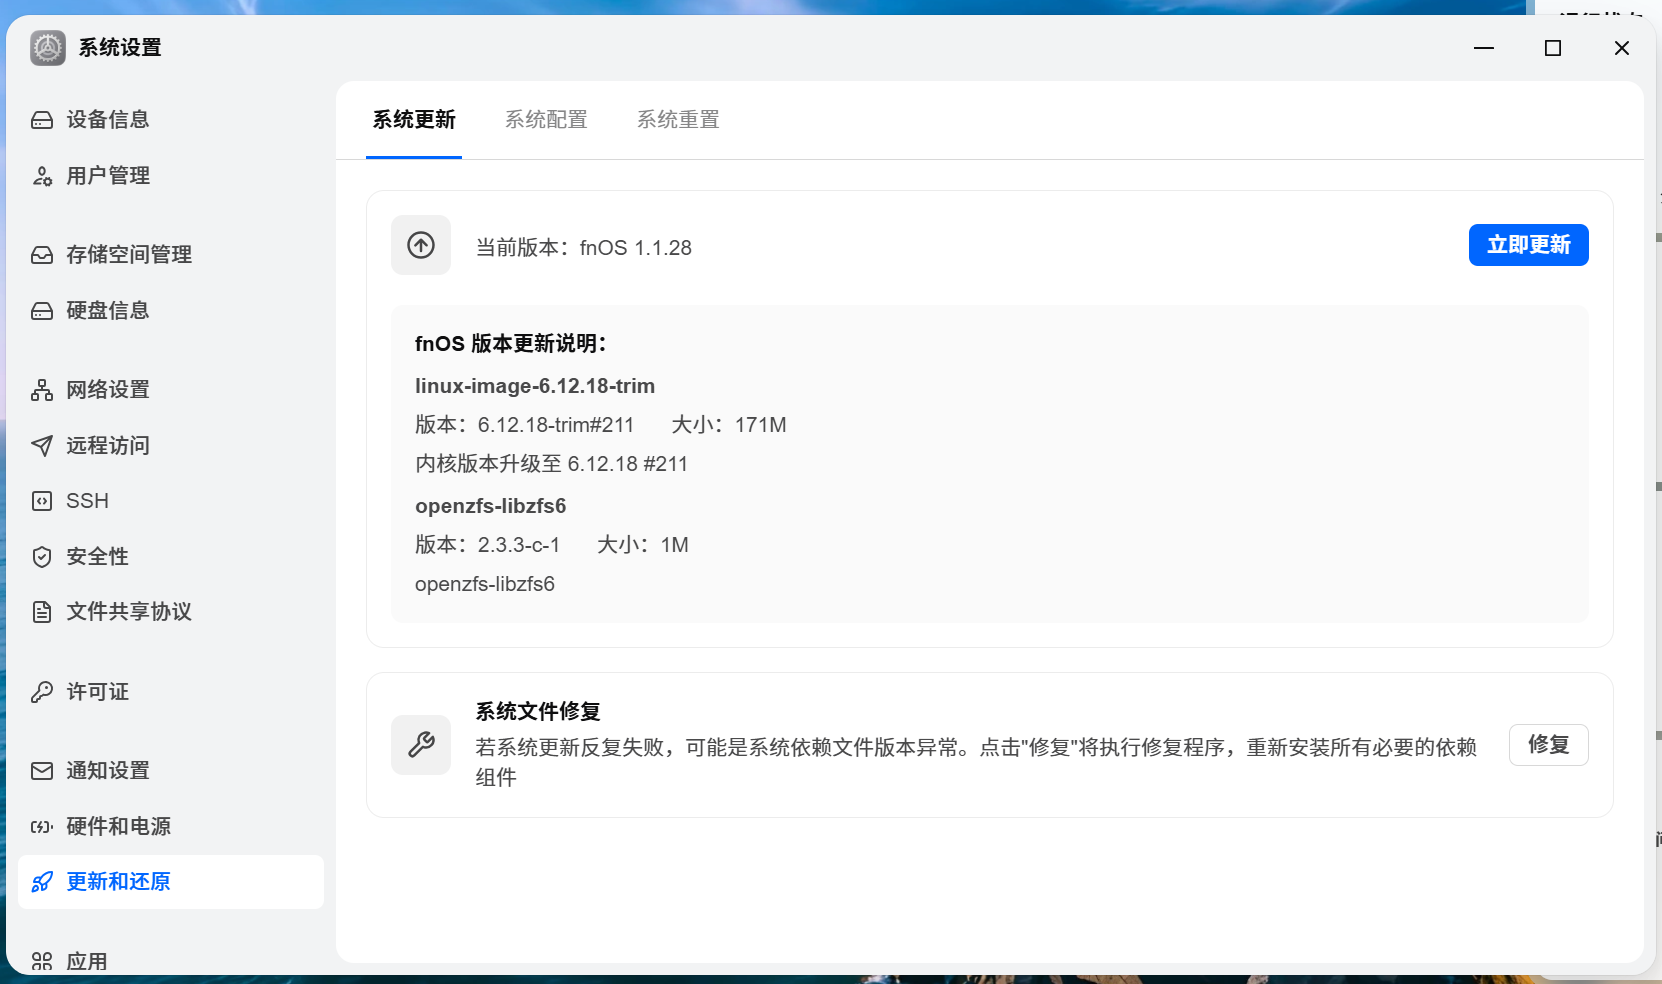
Task: Click the 修复 button
Action: (x=1548, y=745)
